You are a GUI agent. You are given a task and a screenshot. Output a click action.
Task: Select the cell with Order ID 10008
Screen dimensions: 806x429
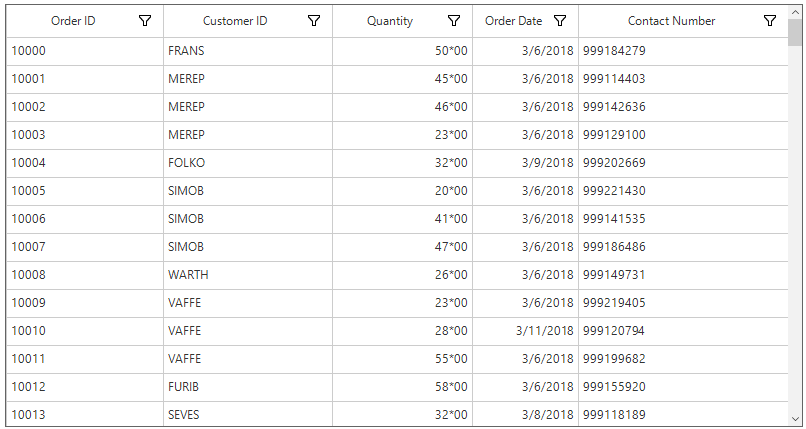point(85,275)
